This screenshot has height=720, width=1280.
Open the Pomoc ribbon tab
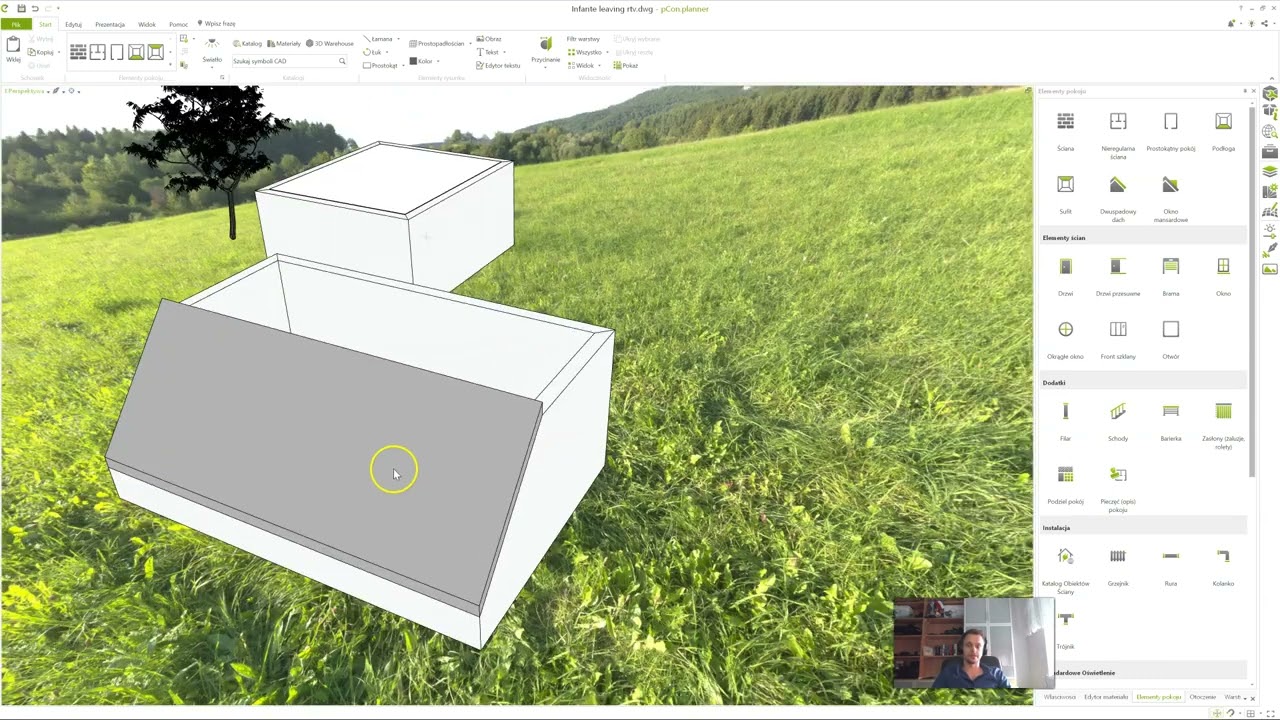click(x=178, y=24)
